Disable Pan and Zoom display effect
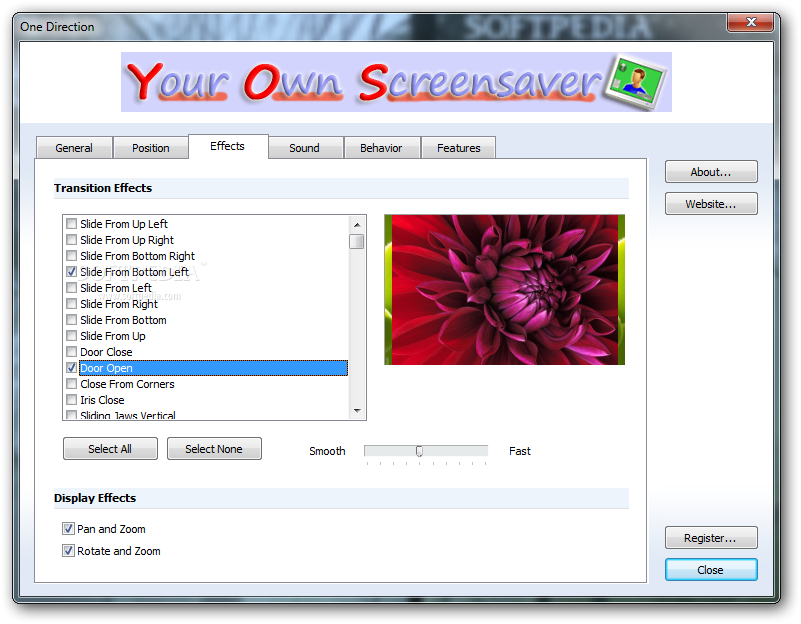801x624 pixels. 68,529
